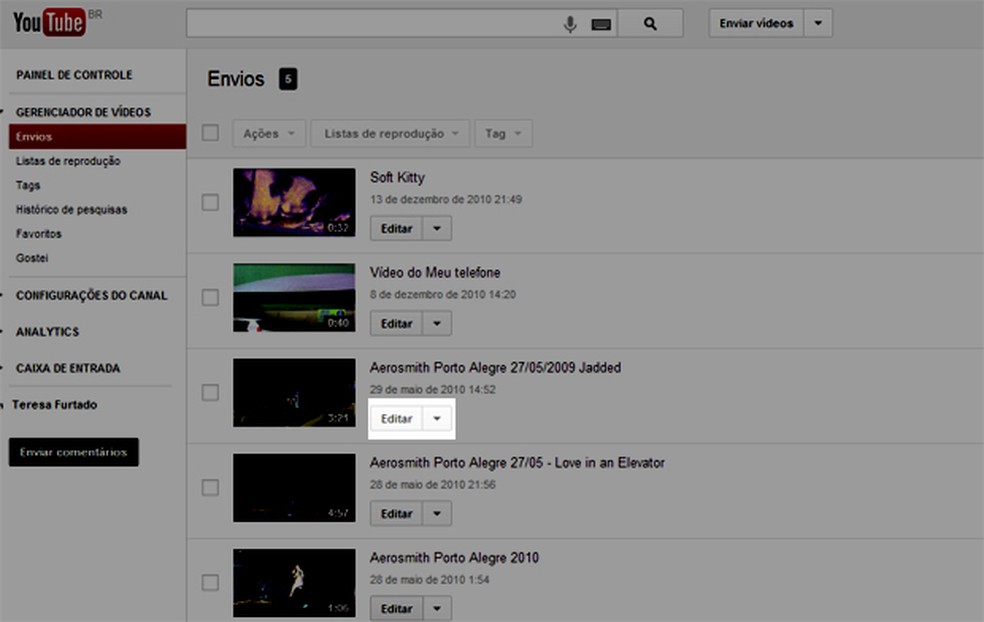Image resolution: width=984 pixels, height=622 pixels.
Task: Open Editar arrow for Aerosmith Jadded video
Action: (437, 419)
